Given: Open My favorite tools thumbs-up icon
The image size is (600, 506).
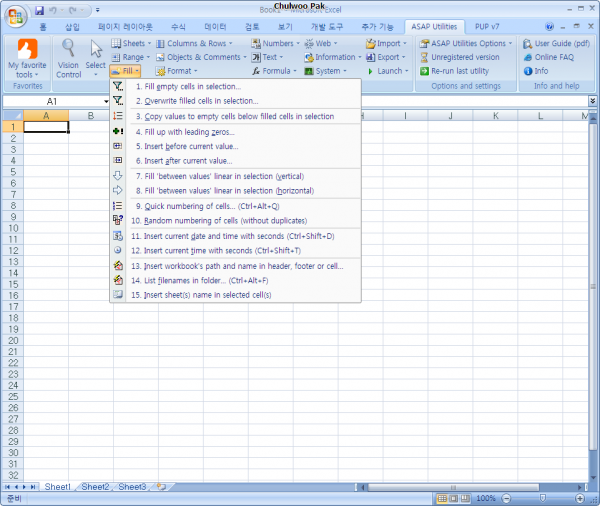Looking at the screenshot, I should 28,49.
